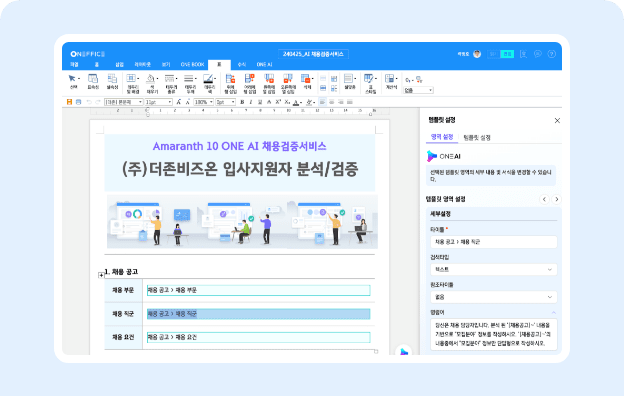This screenshot has width=624, height=396.
Task: Click the save icon in quick toolbar
Action: (69, 102)
